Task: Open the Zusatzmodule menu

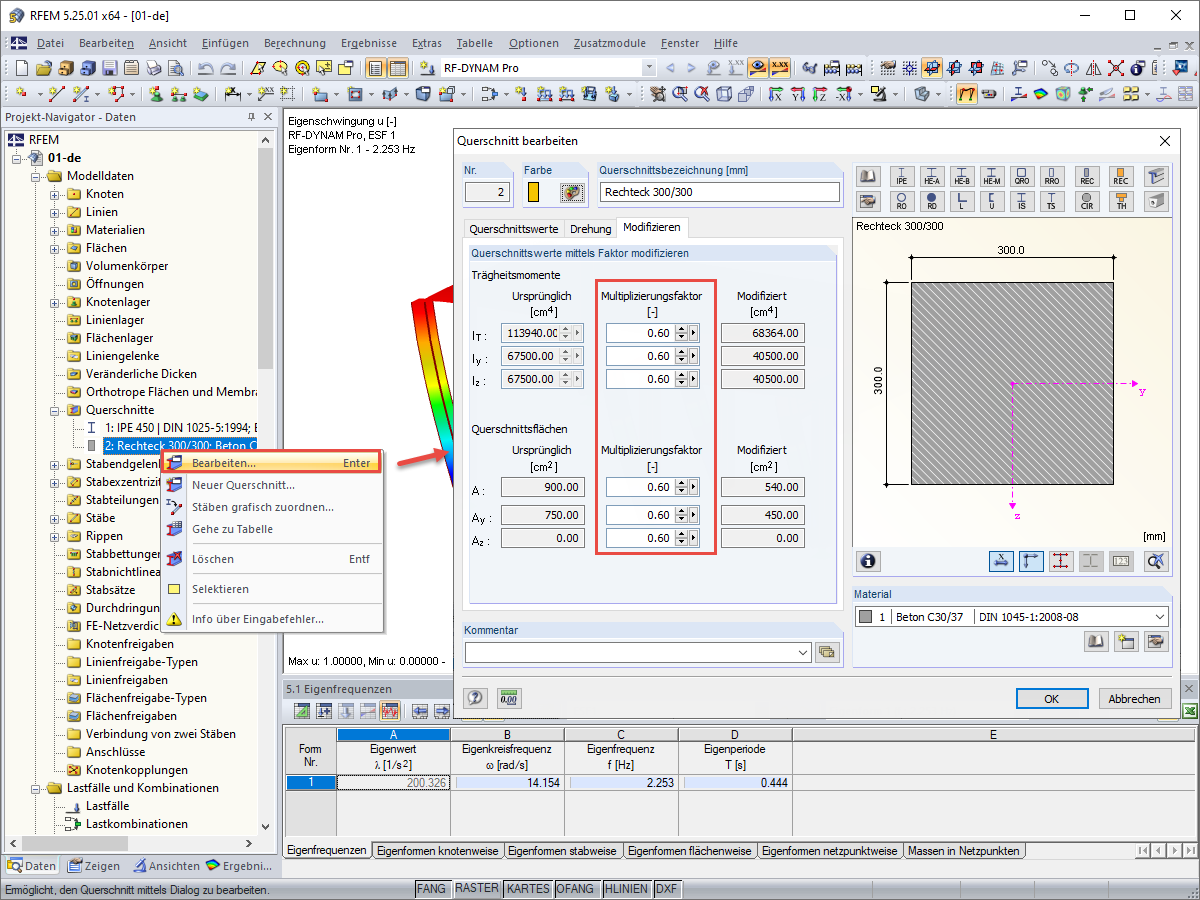Action: 610,43
